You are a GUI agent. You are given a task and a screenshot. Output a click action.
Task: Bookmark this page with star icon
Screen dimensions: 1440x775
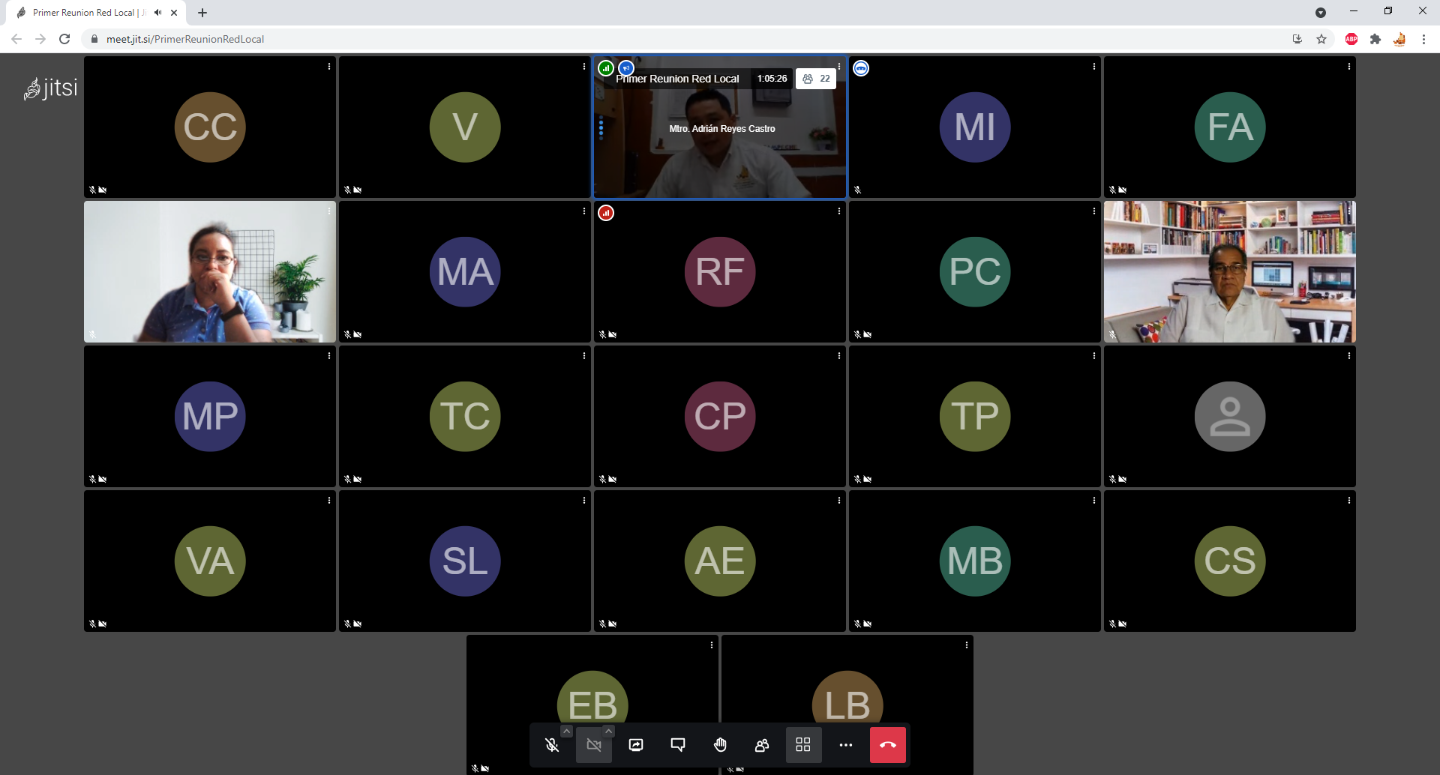pos(1321,39)
